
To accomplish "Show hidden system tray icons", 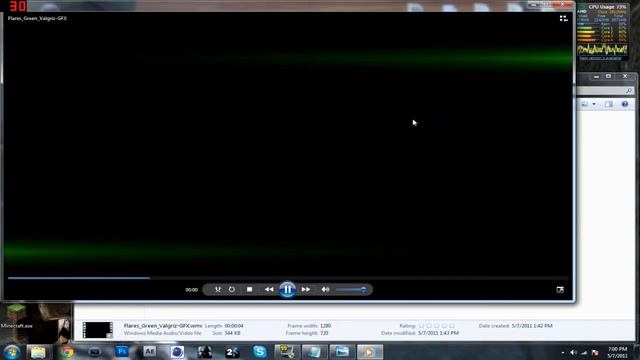I will [563, 353].
